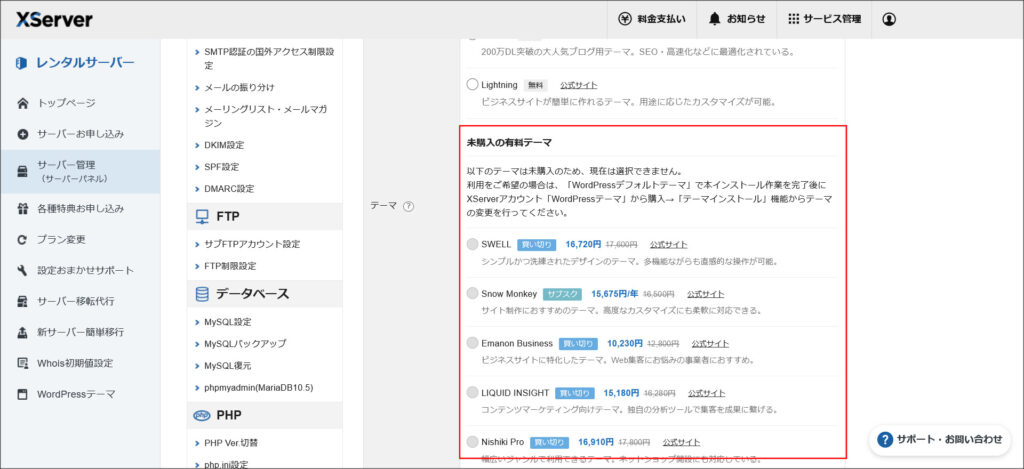
Task: Open phpmyadmin(MariaDB10.5) link
Action: (259, 387)
